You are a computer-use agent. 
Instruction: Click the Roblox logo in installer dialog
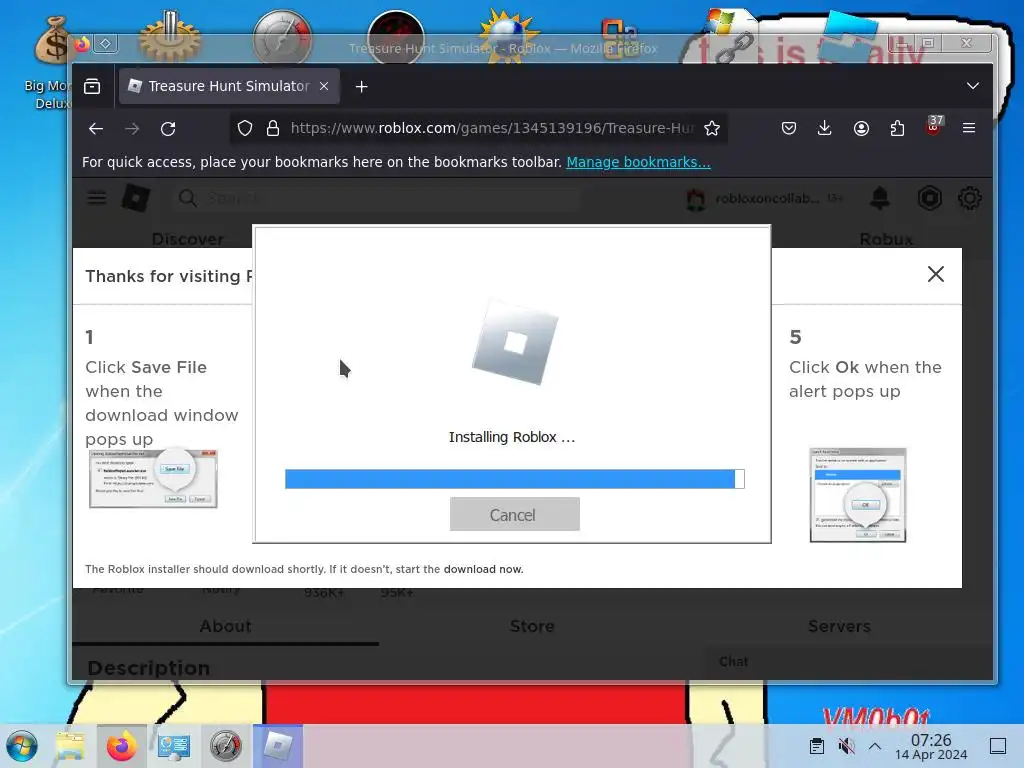pos(515,342)
